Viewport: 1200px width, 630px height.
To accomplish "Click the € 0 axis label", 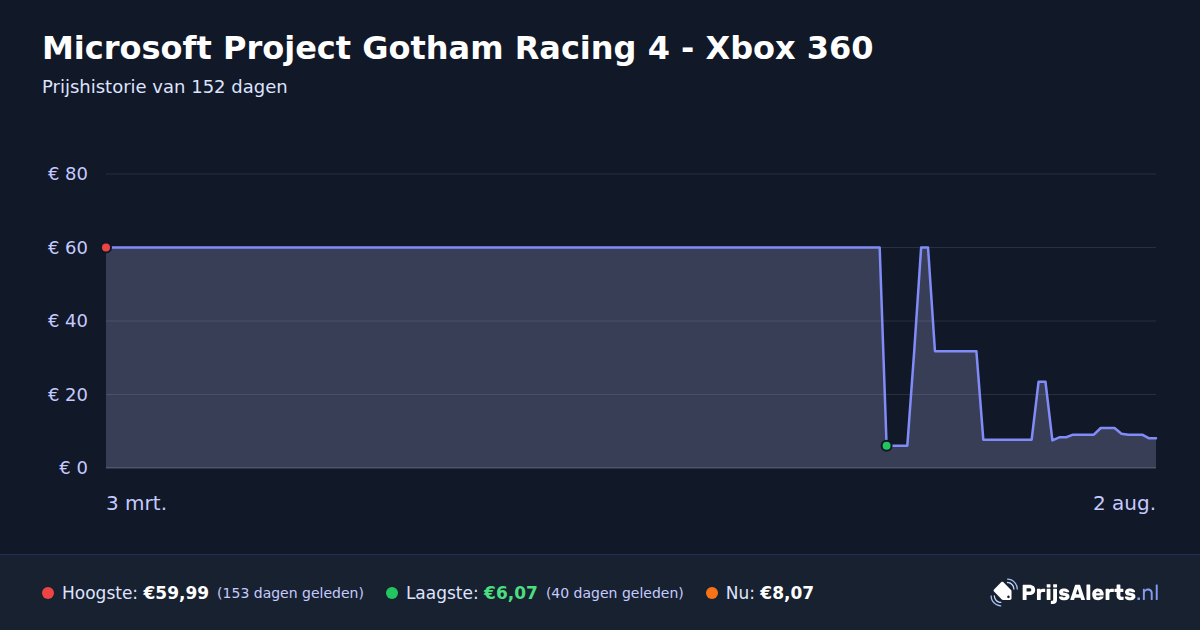I will (x=74, y=467).
